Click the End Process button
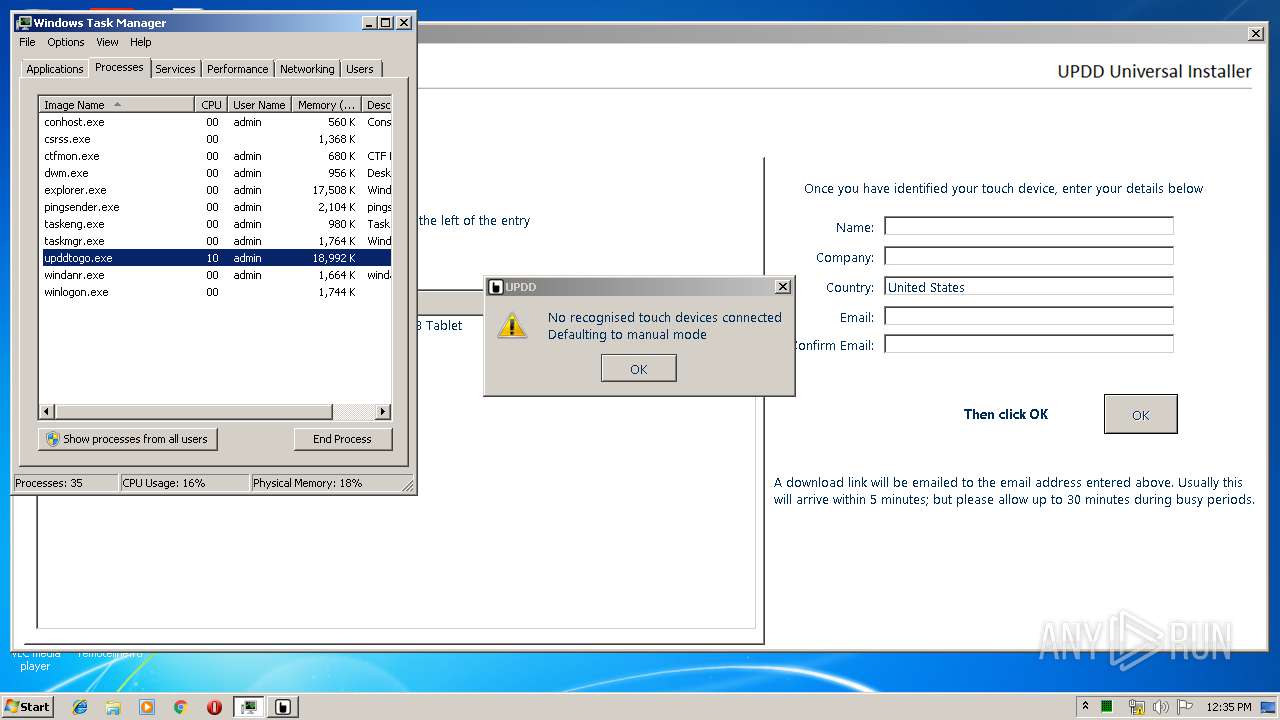 click(343, 439)
